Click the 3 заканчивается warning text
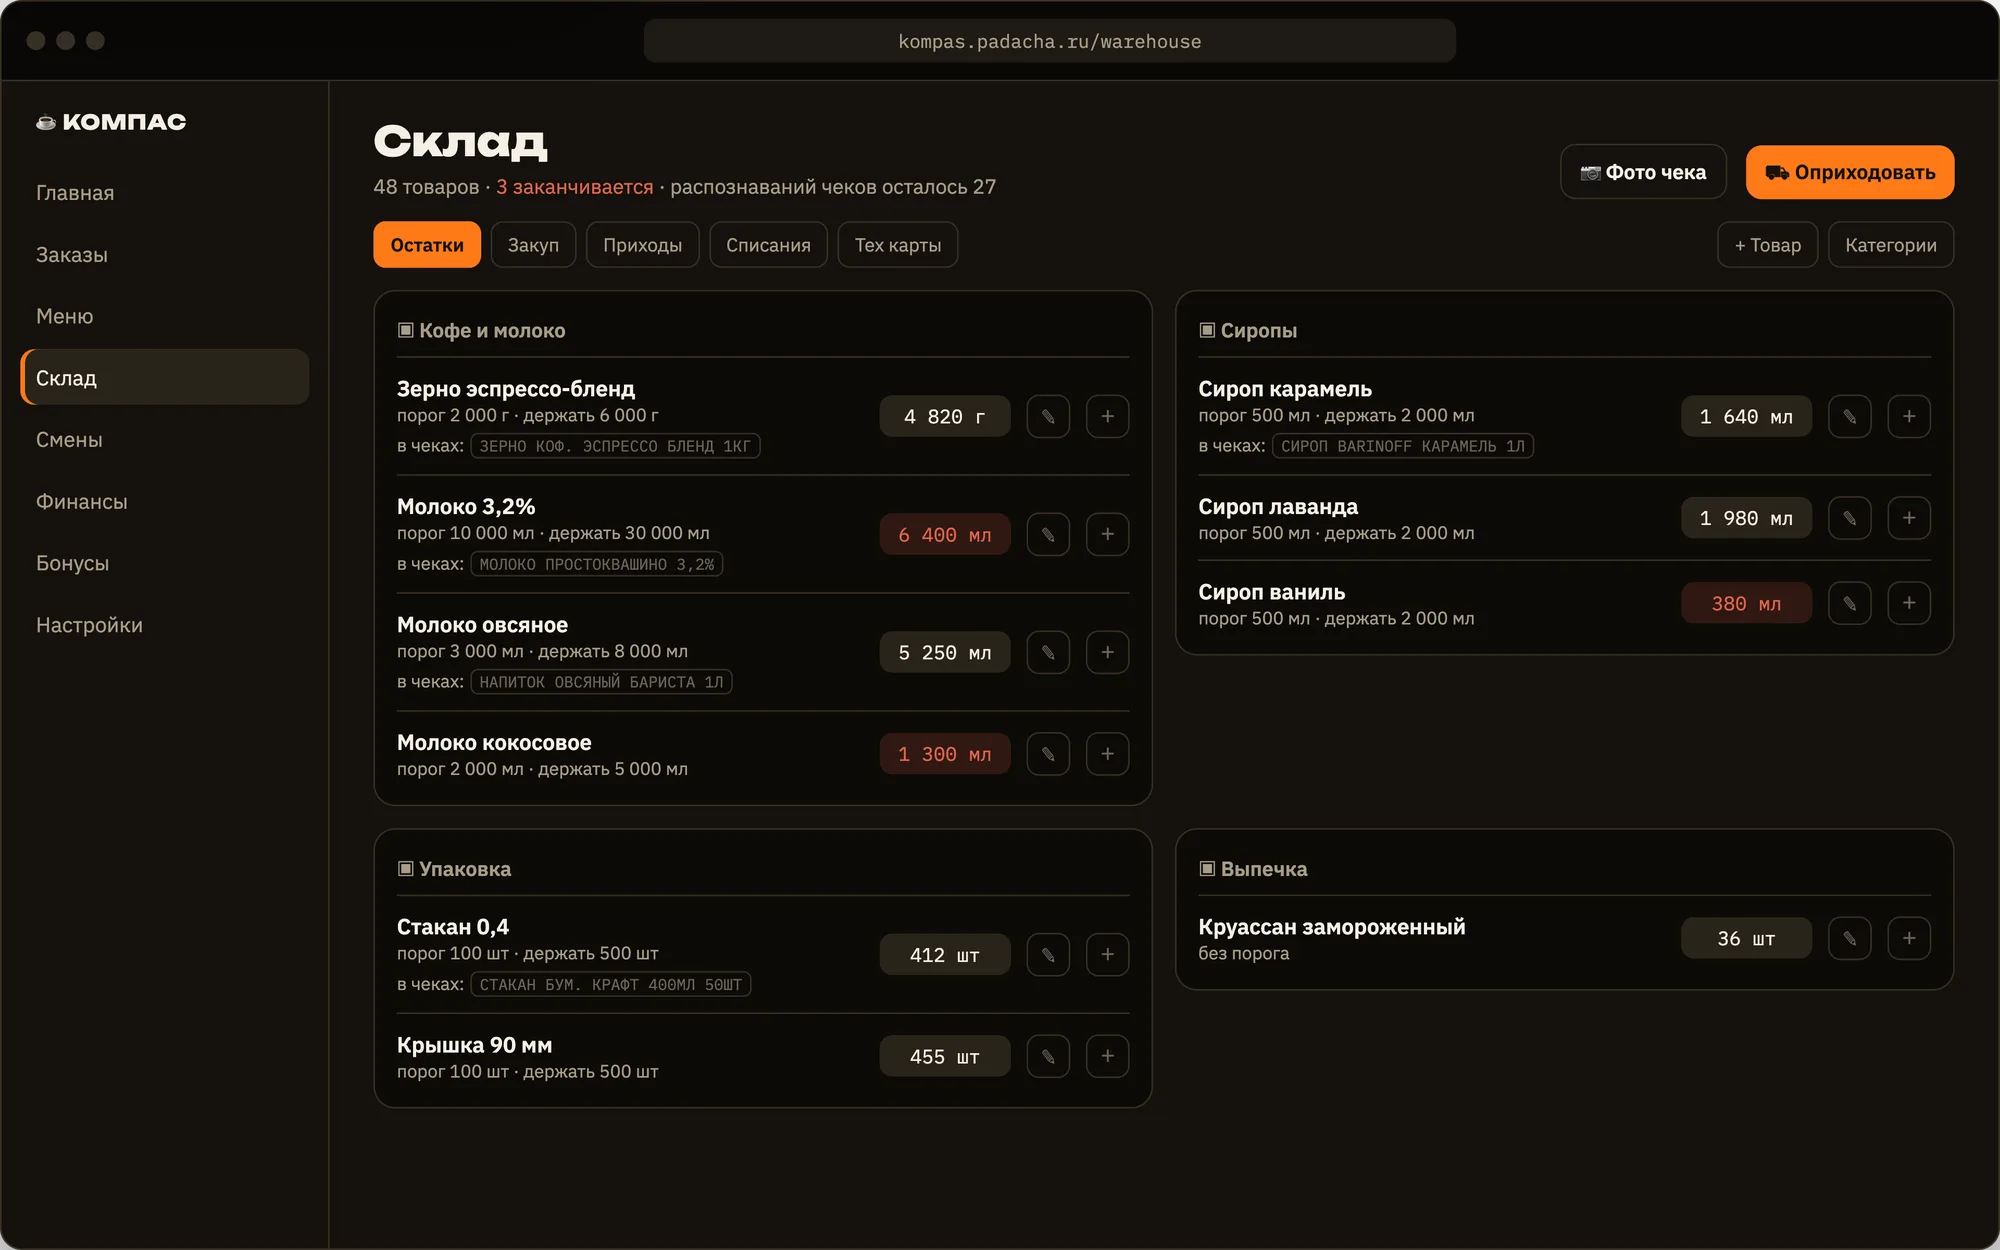Image resolution: width=2000 pixels, height=1250 pixels. (x=574, y=187)
